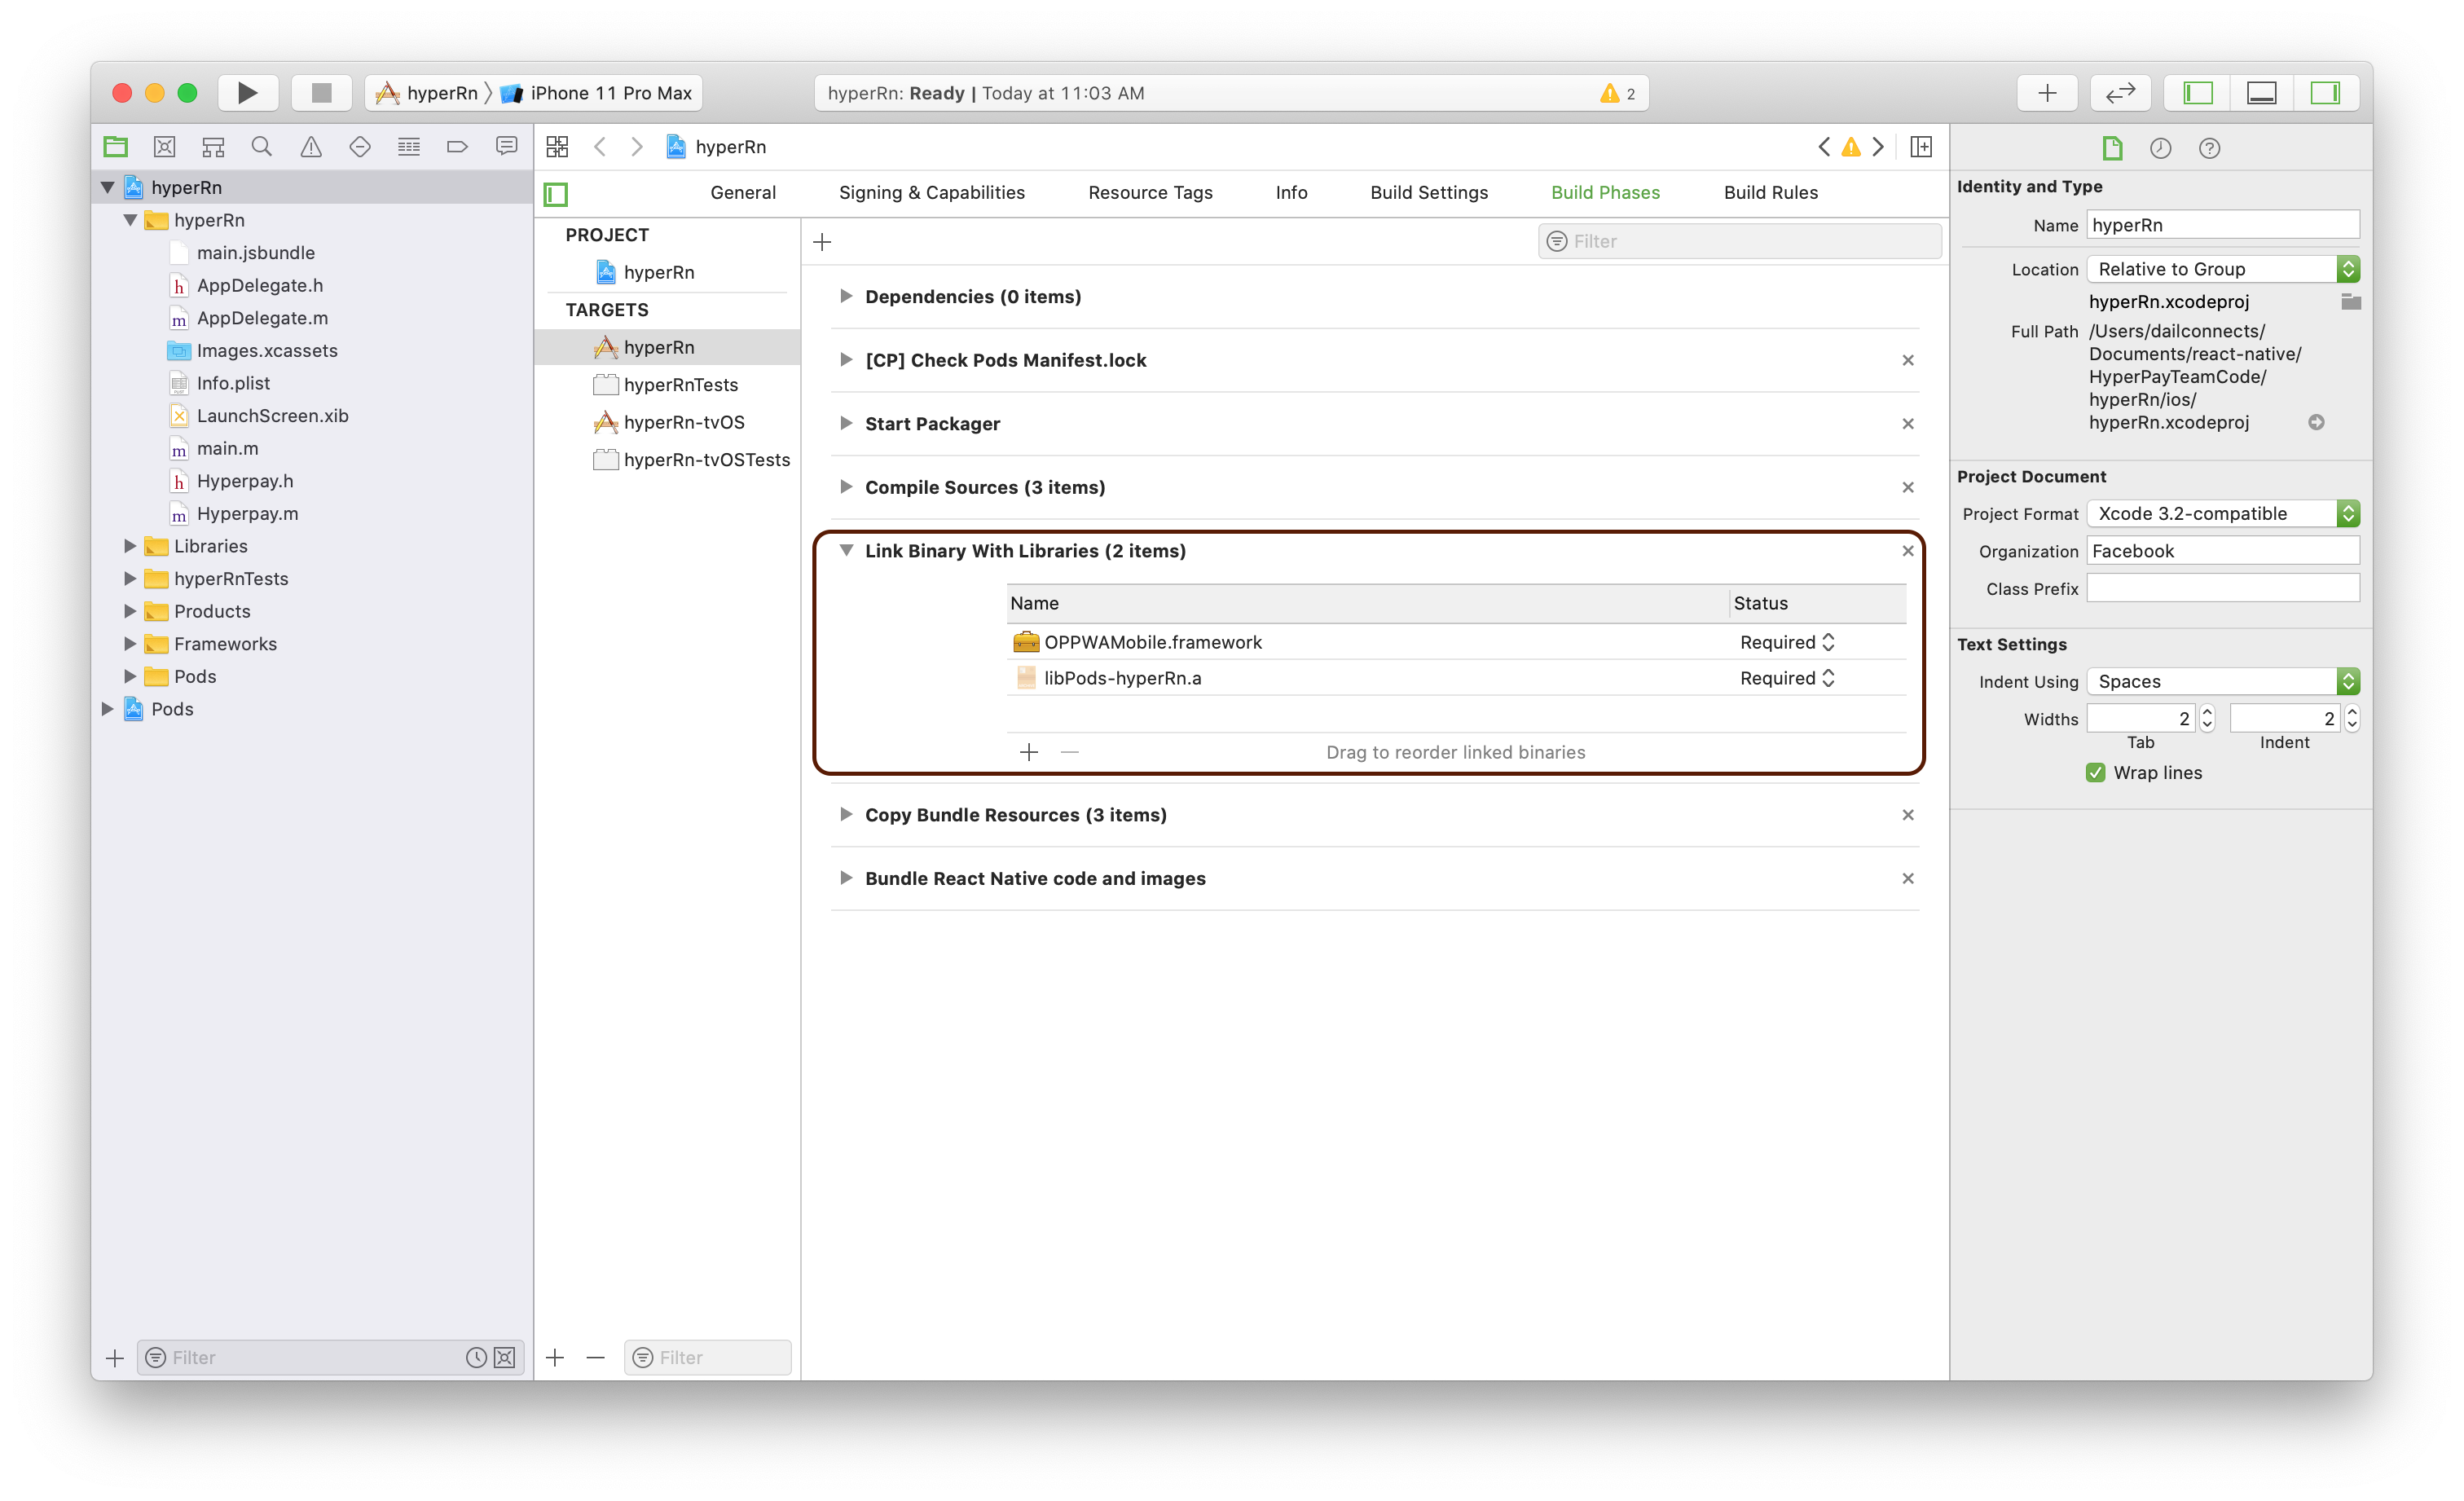Open the related items grid icon
Image resolution: width=2464 pixels, height=1501 pixels.
(557, 147)
